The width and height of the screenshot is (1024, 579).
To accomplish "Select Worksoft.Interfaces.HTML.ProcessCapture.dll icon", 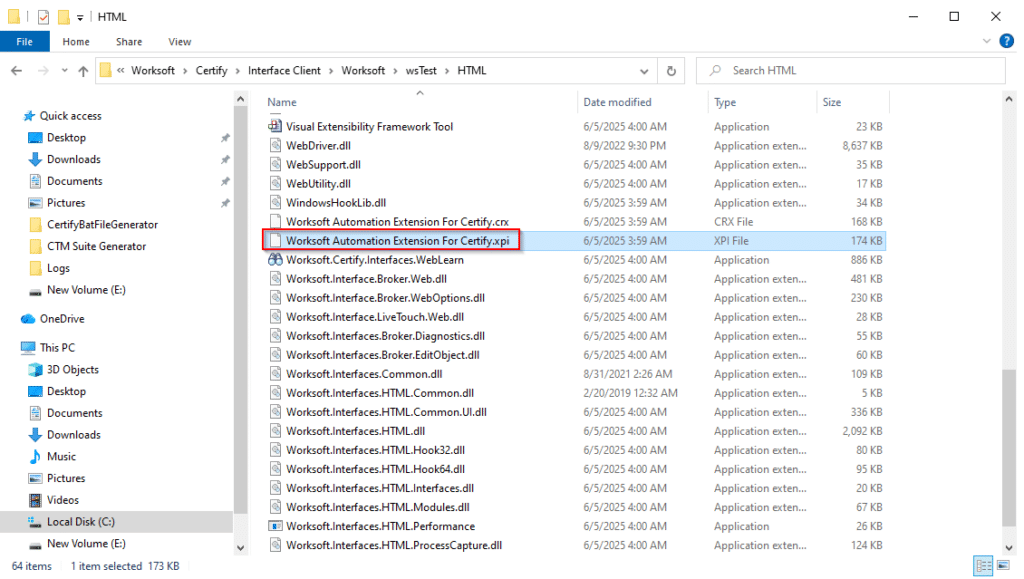I will pos(275,545).
